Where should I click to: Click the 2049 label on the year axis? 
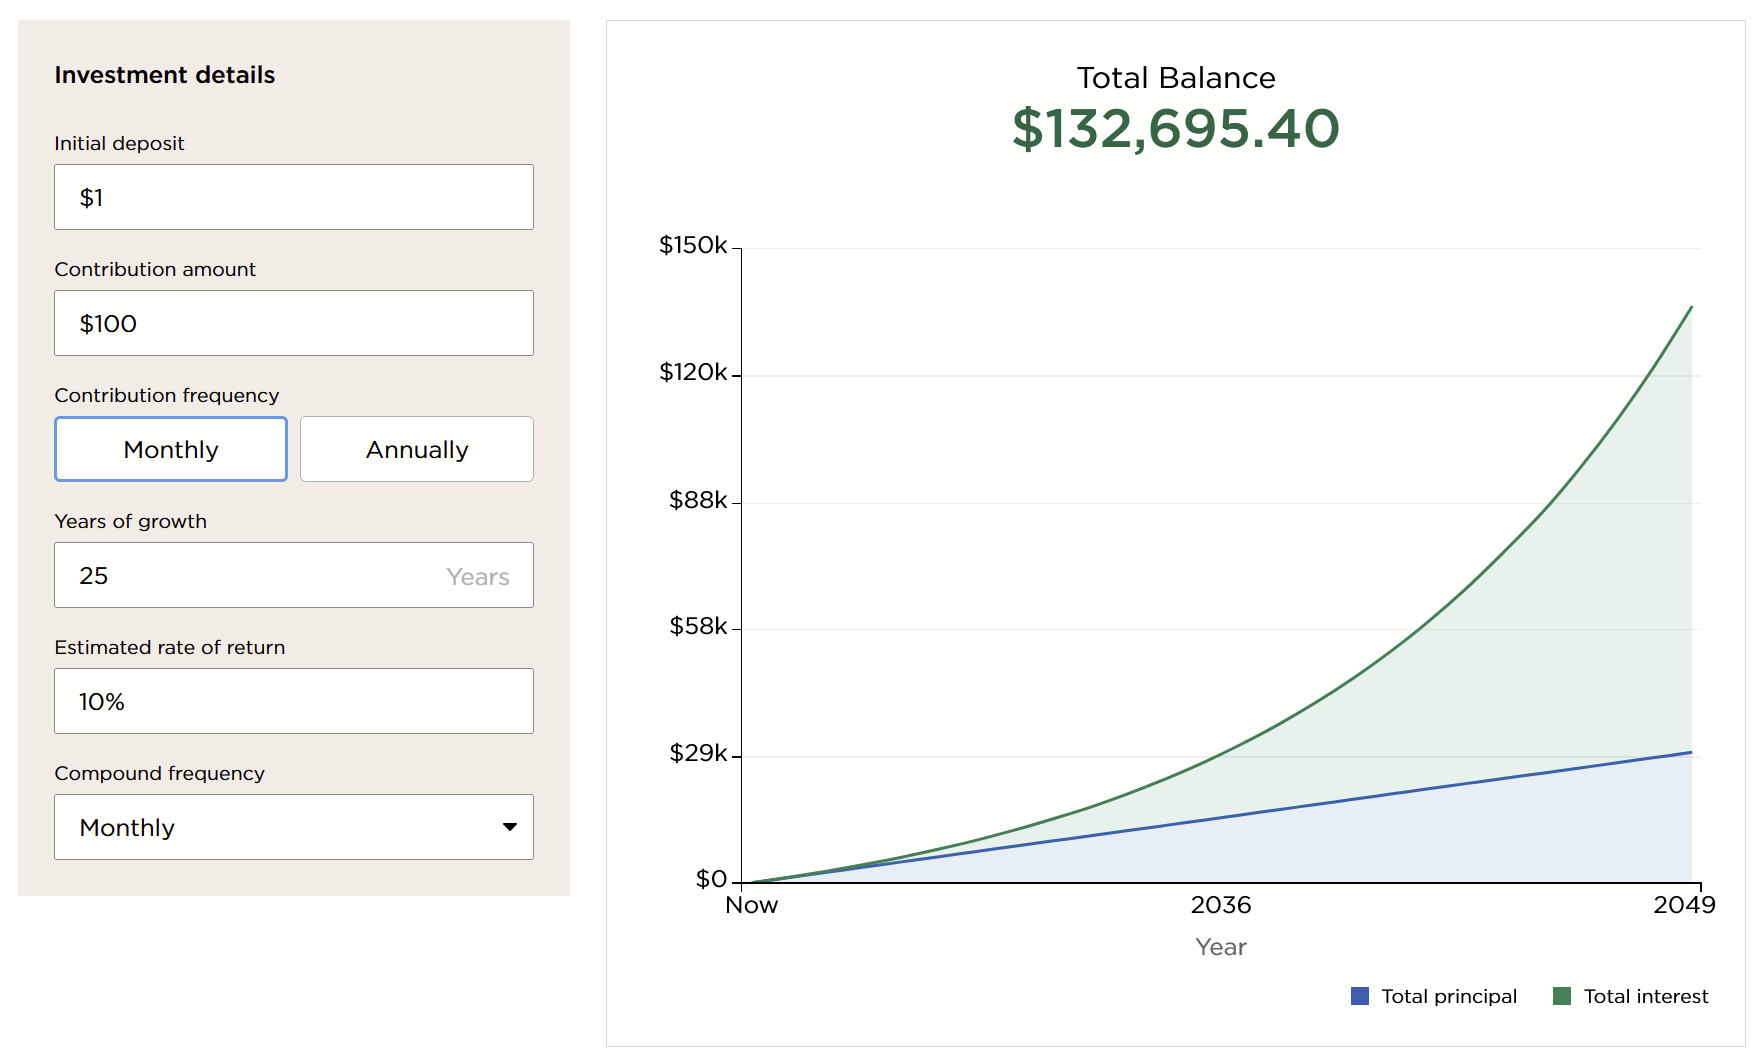1684,905
